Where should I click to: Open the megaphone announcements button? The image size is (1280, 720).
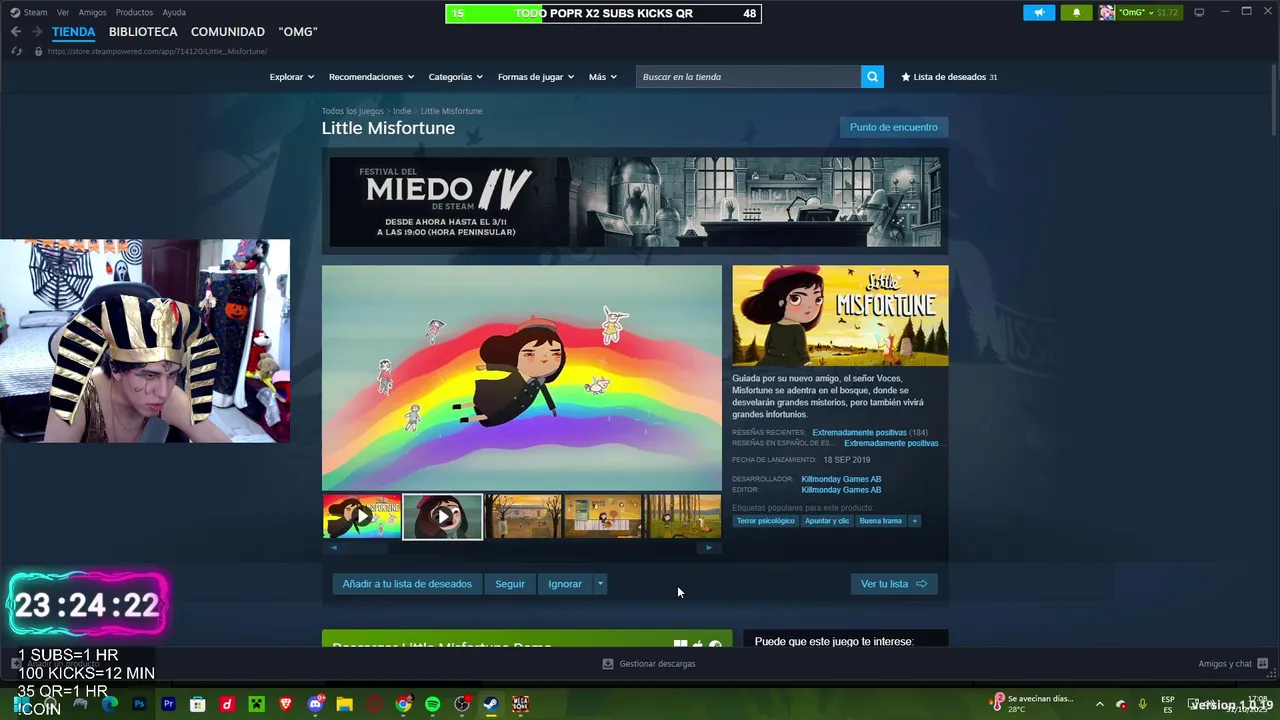[x=1039, y=12]
